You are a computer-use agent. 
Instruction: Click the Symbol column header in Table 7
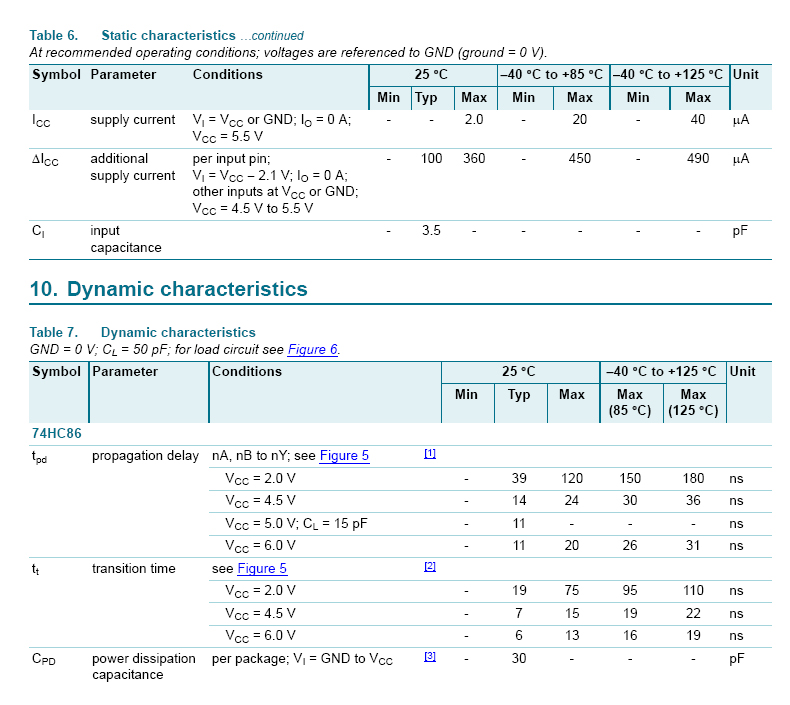(x=57, y=372)
